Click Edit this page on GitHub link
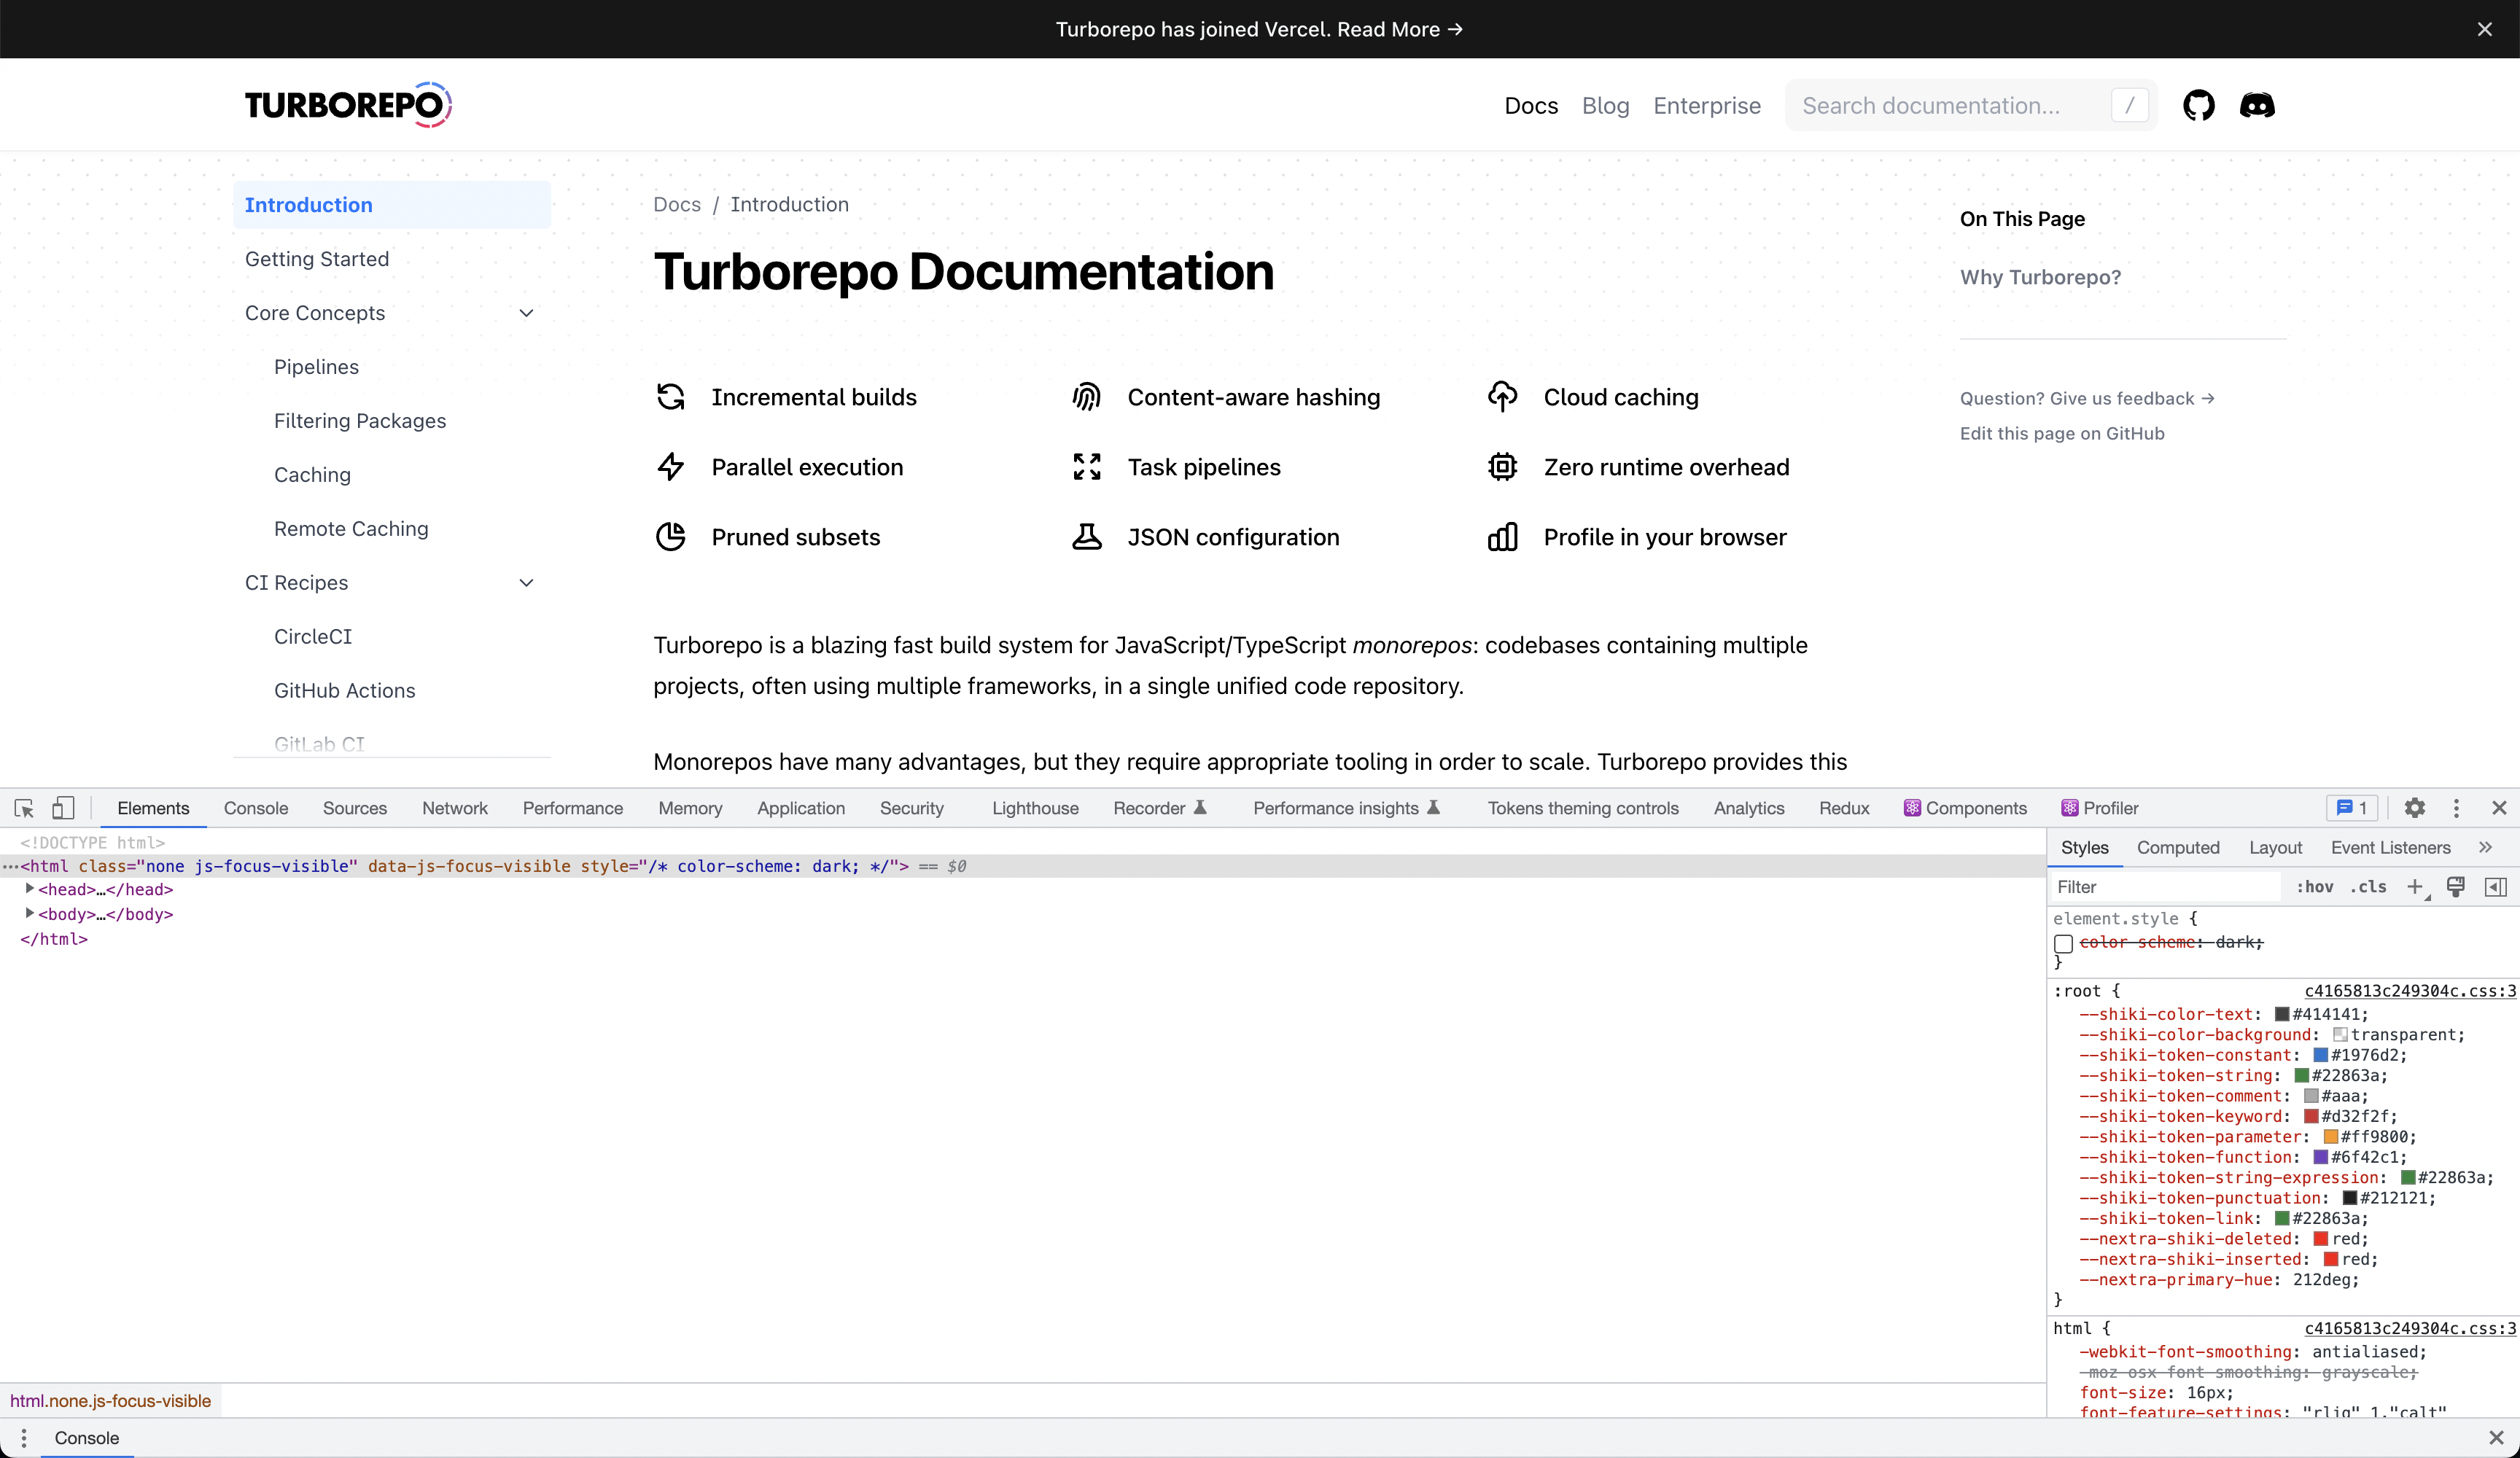Image resolution: width=2520 pixels, height=1458 pixels. [x=2061, y=433]
